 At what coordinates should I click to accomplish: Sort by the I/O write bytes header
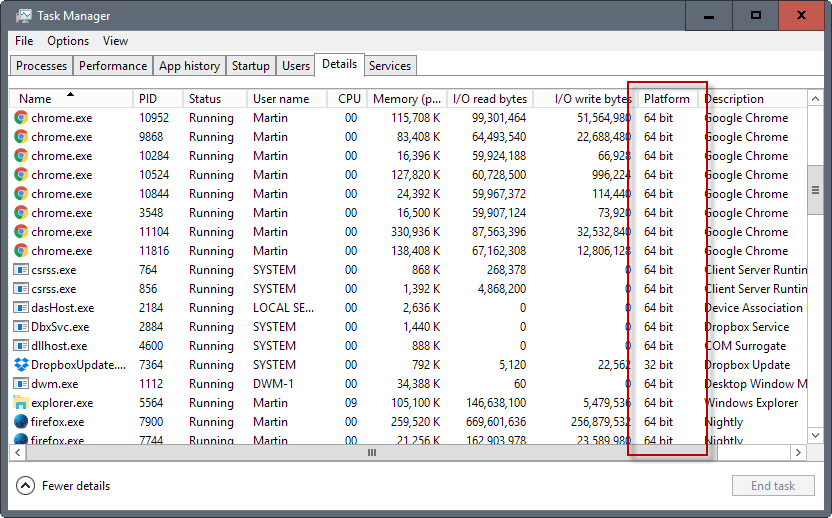(x=583, y=99)
